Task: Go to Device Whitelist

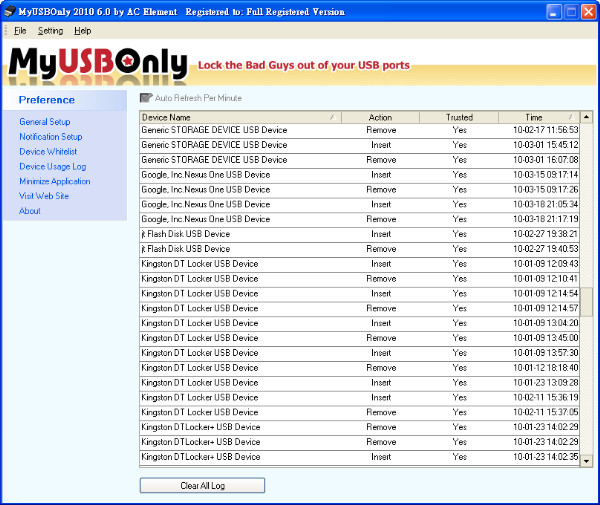Action: click(48, 152)
